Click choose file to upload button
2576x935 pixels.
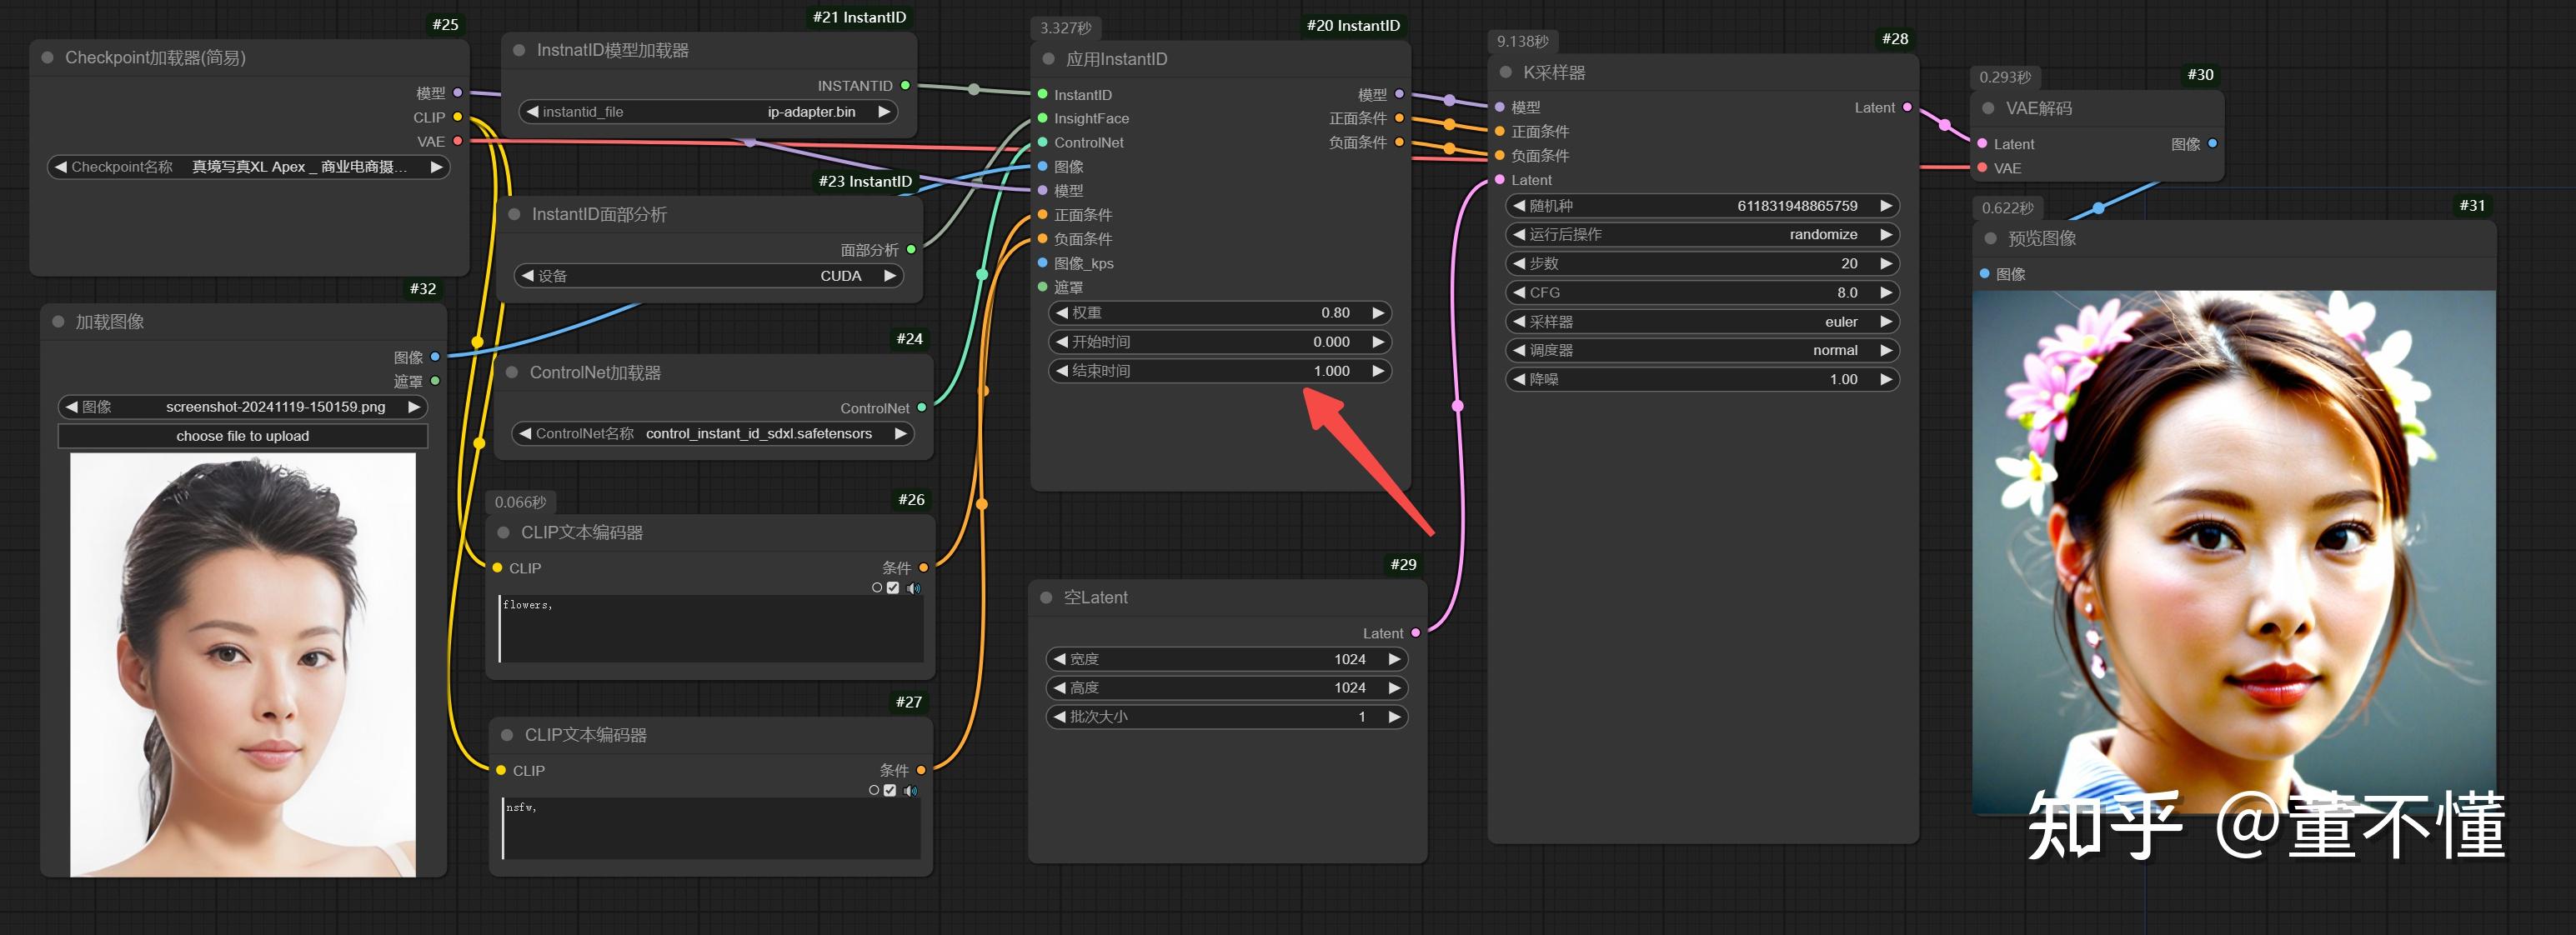click(x=243, y=436)
